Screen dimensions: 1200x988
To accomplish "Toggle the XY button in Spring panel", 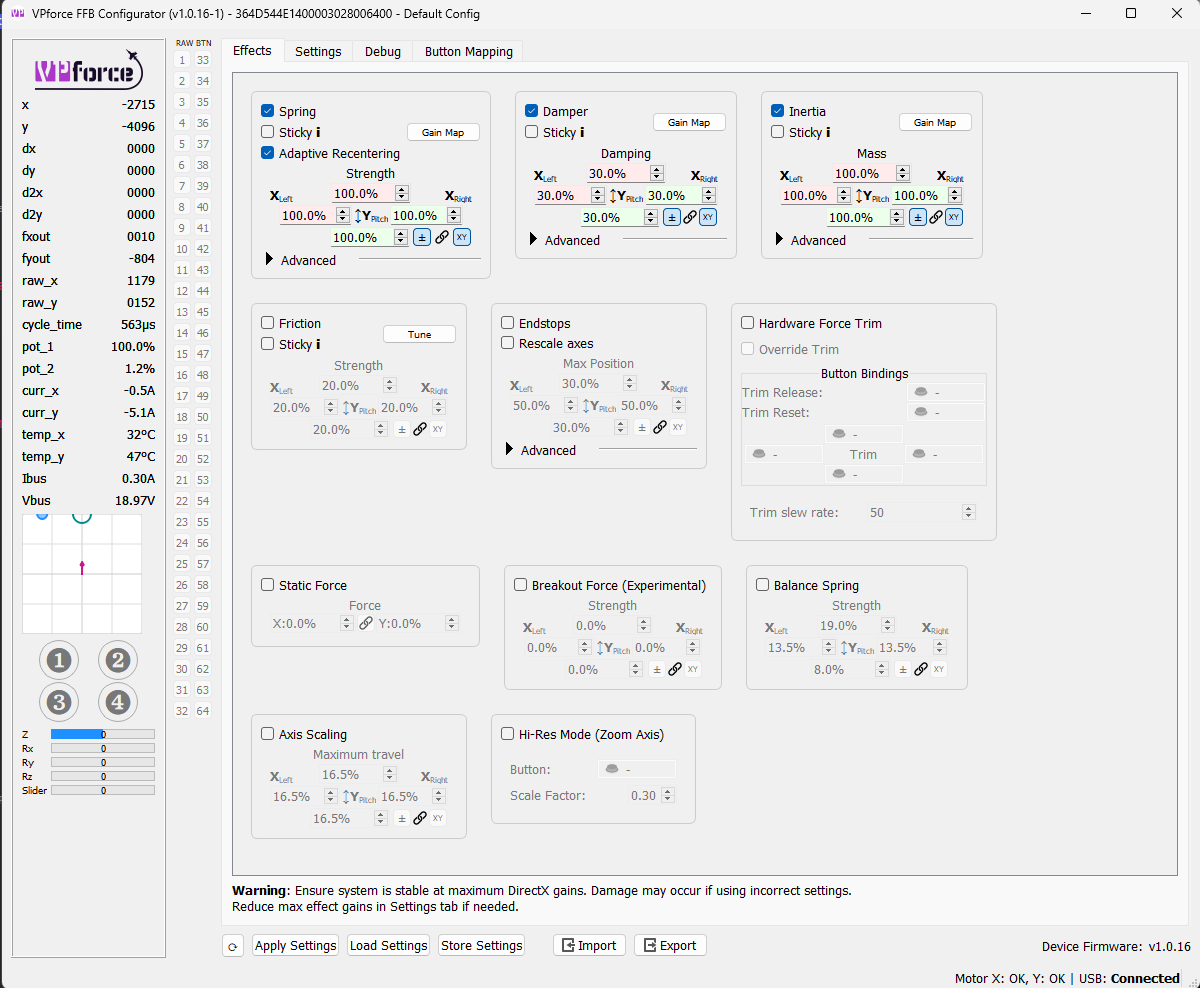I will (x=462, y=237).
